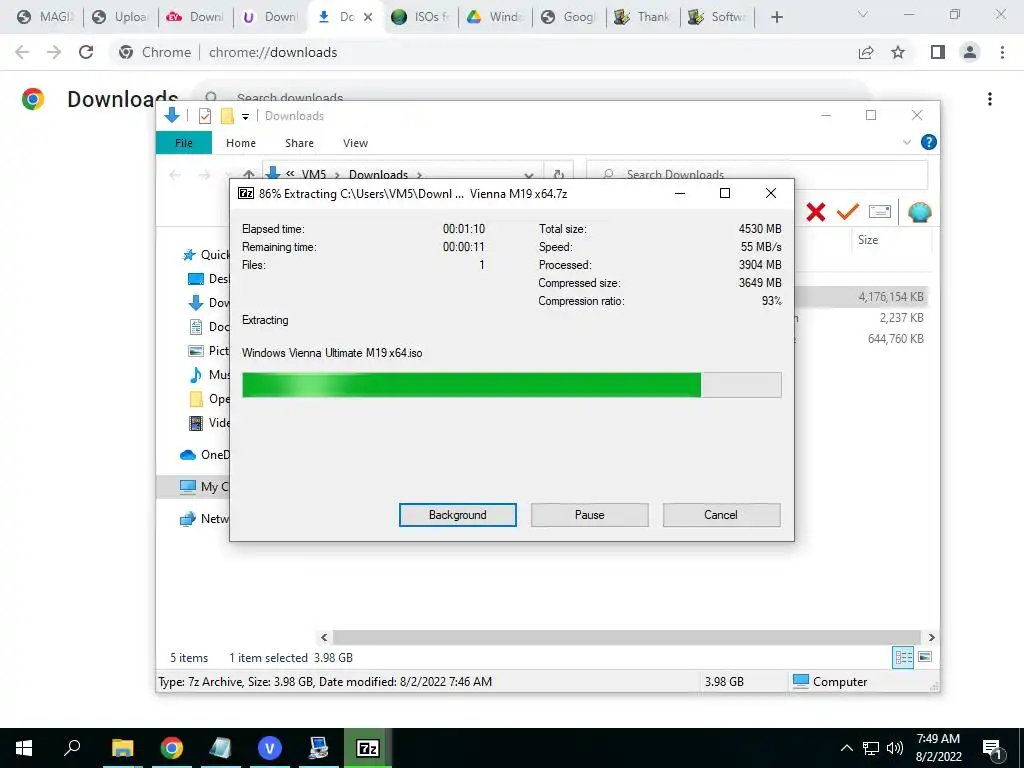1024x768 pixels.
Task: Click the Chrome address bar
Action: coord(483,52)
